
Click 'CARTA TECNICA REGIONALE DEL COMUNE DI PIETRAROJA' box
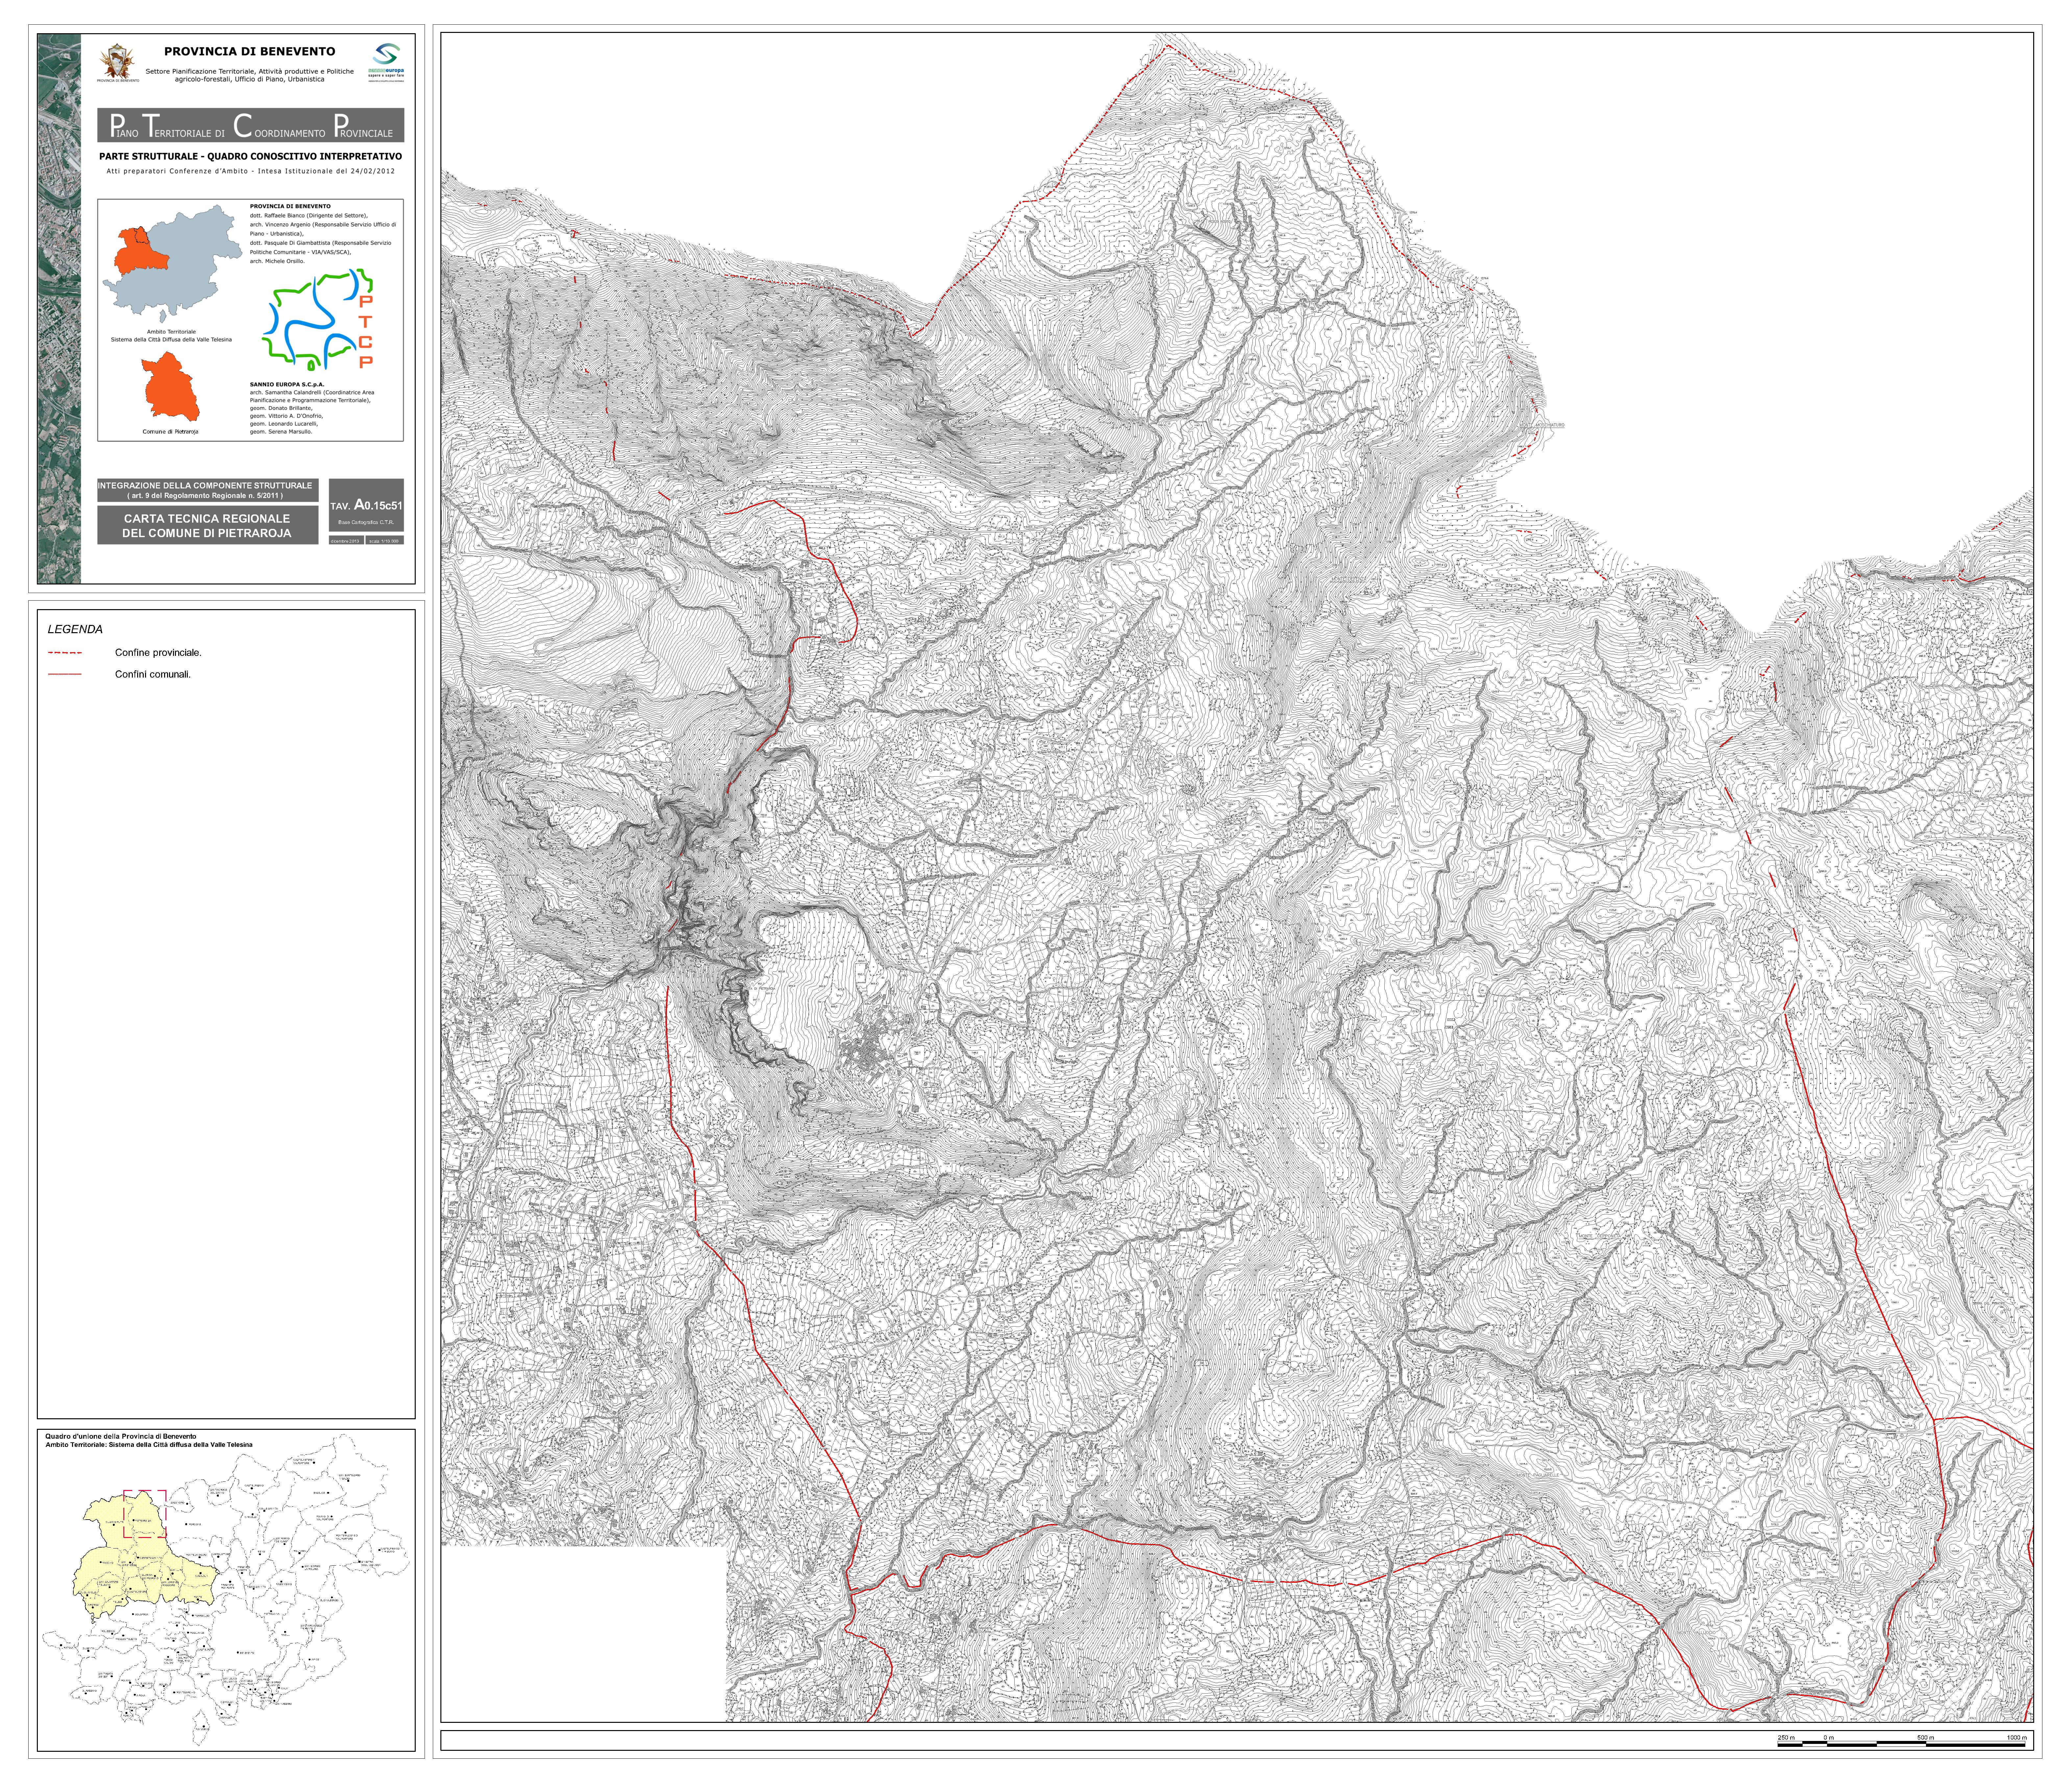208,525
